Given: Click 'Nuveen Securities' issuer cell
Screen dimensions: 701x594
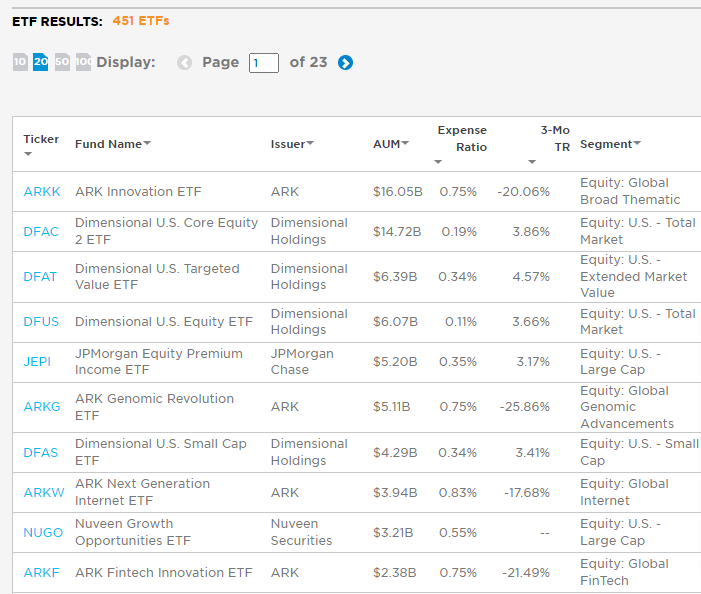Looking at the screenshot, I should click(301, 532).
